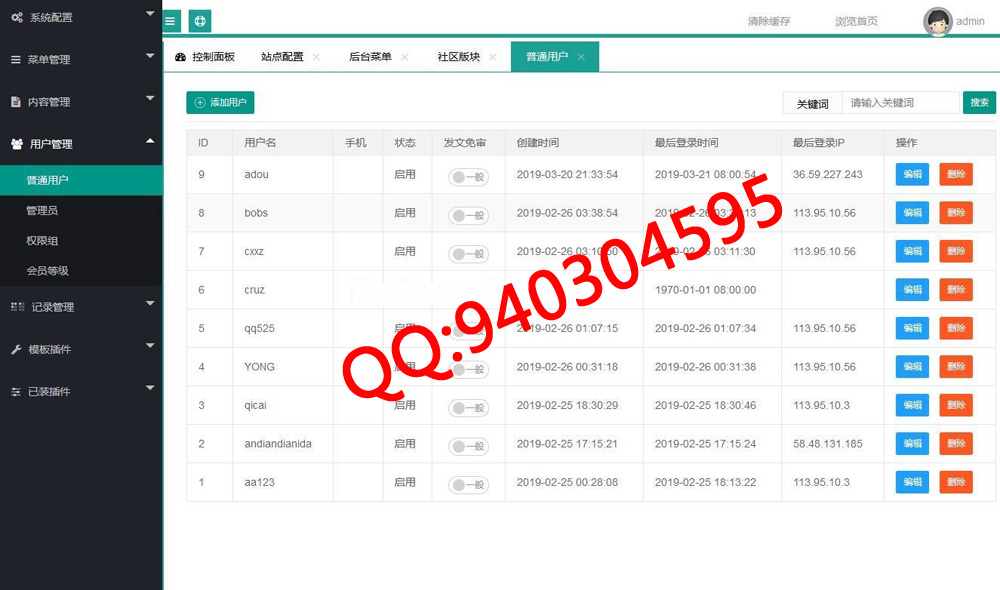
Task: Click the 添加用户 button
Action: pyautogui.click(x=220, y=102)
